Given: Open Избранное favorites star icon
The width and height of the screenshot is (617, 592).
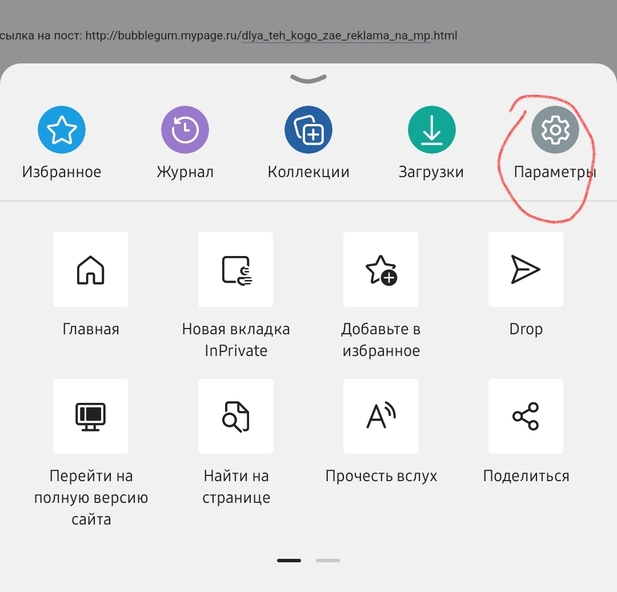Looking at the screenshot, I should (61, 130).
